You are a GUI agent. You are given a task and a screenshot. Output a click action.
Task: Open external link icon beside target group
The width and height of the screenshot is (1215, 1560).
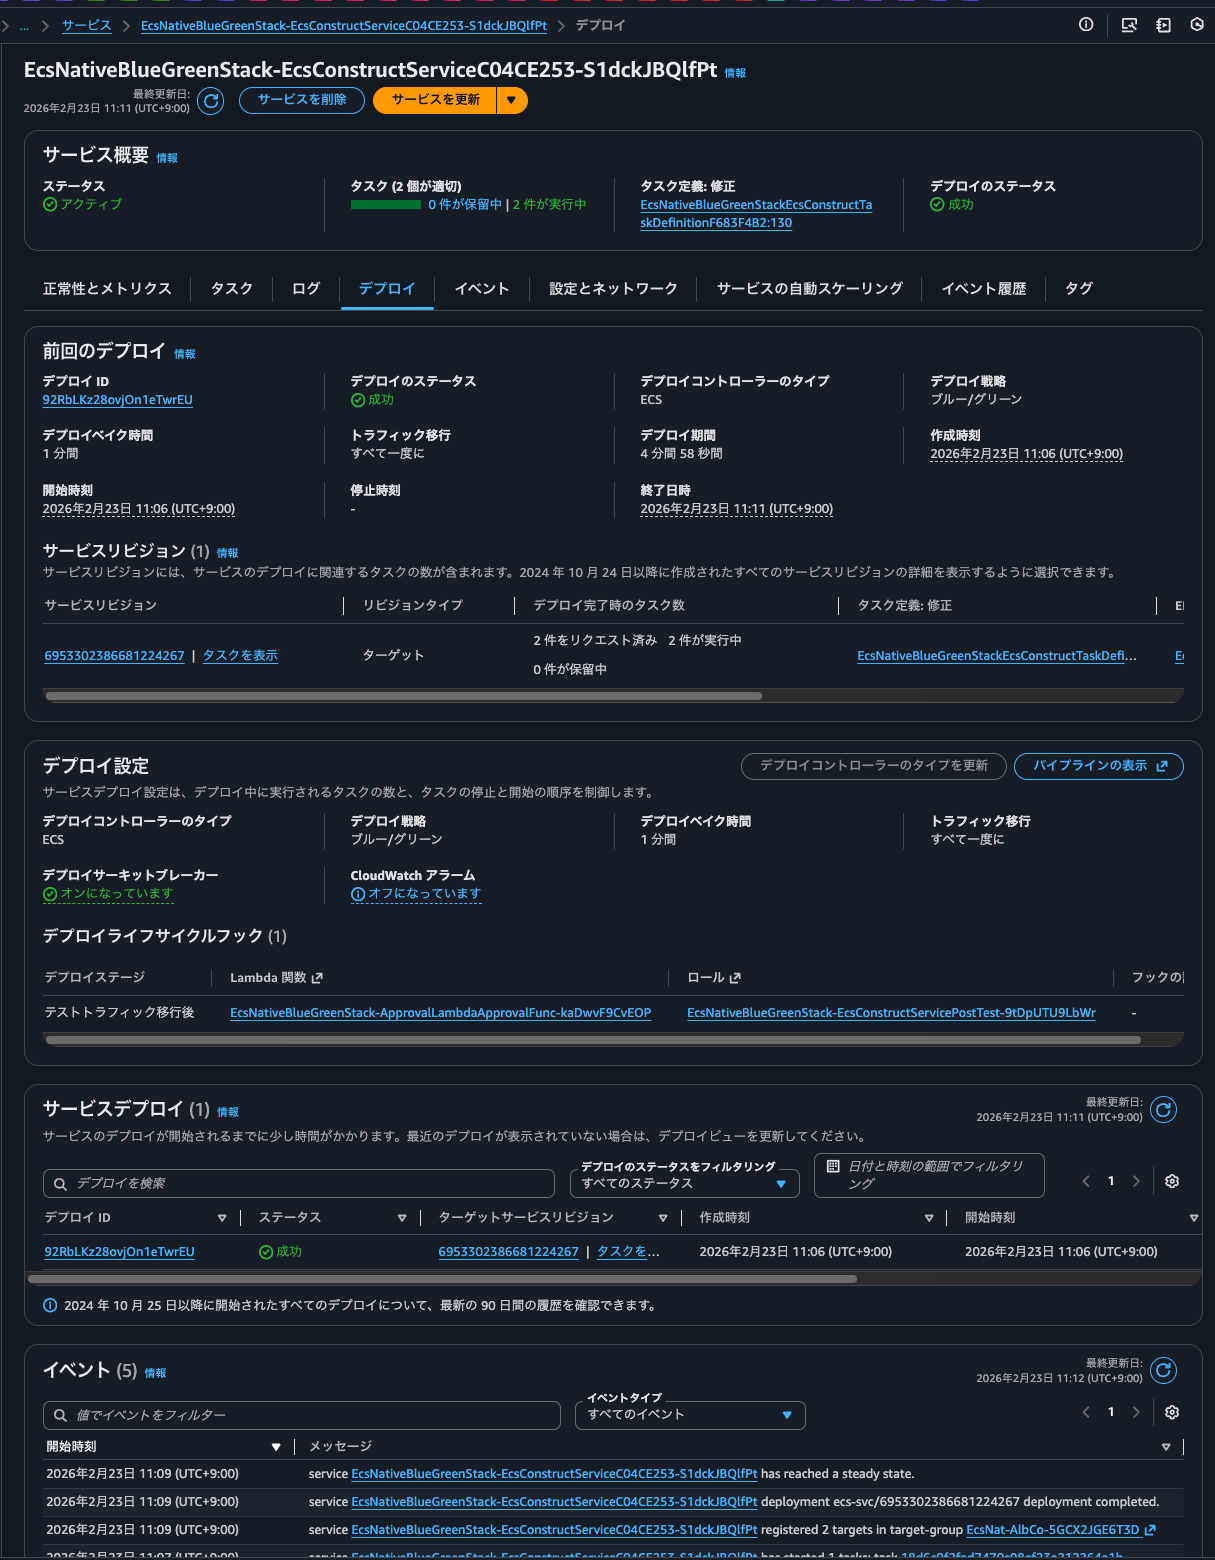(x=1150, y=1530)
